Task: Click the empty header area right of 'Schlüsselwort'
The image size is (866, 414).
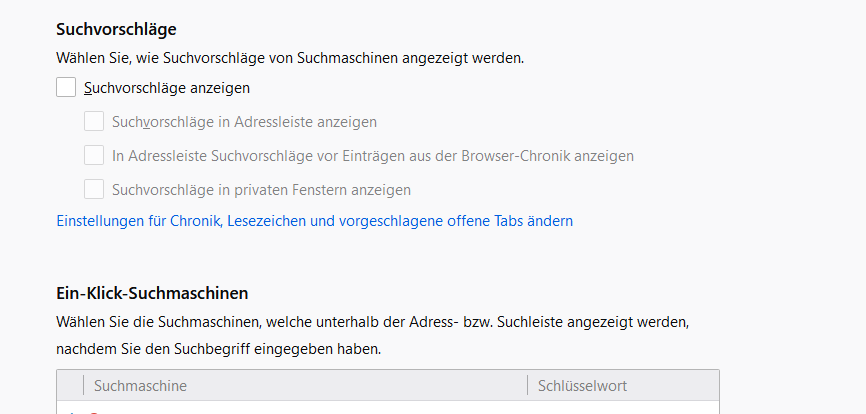Action: 680,386
